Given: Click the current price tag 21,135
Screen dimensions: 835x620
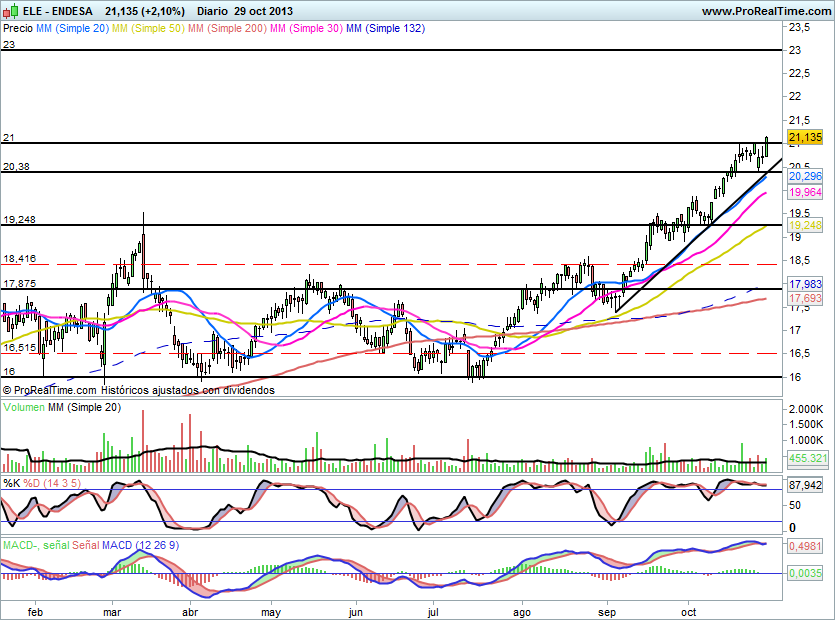Looking at the screenshot, I should pyautogui.click(x=805, y=137).
